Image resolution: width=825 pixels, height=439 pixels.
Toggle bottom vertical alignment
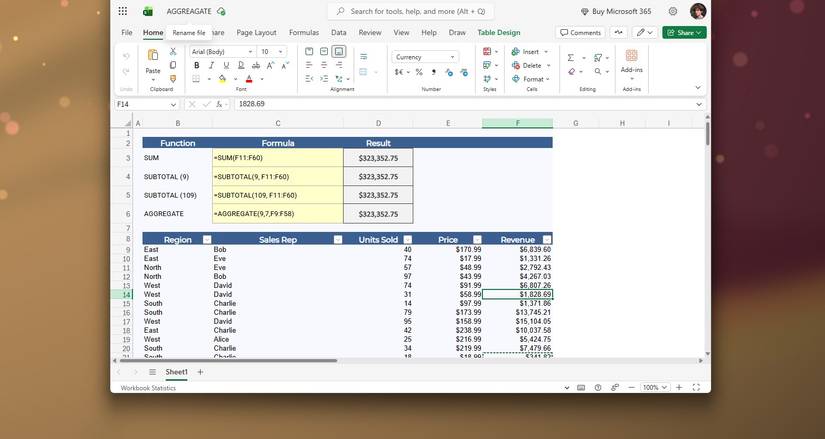tap(339, 52)
